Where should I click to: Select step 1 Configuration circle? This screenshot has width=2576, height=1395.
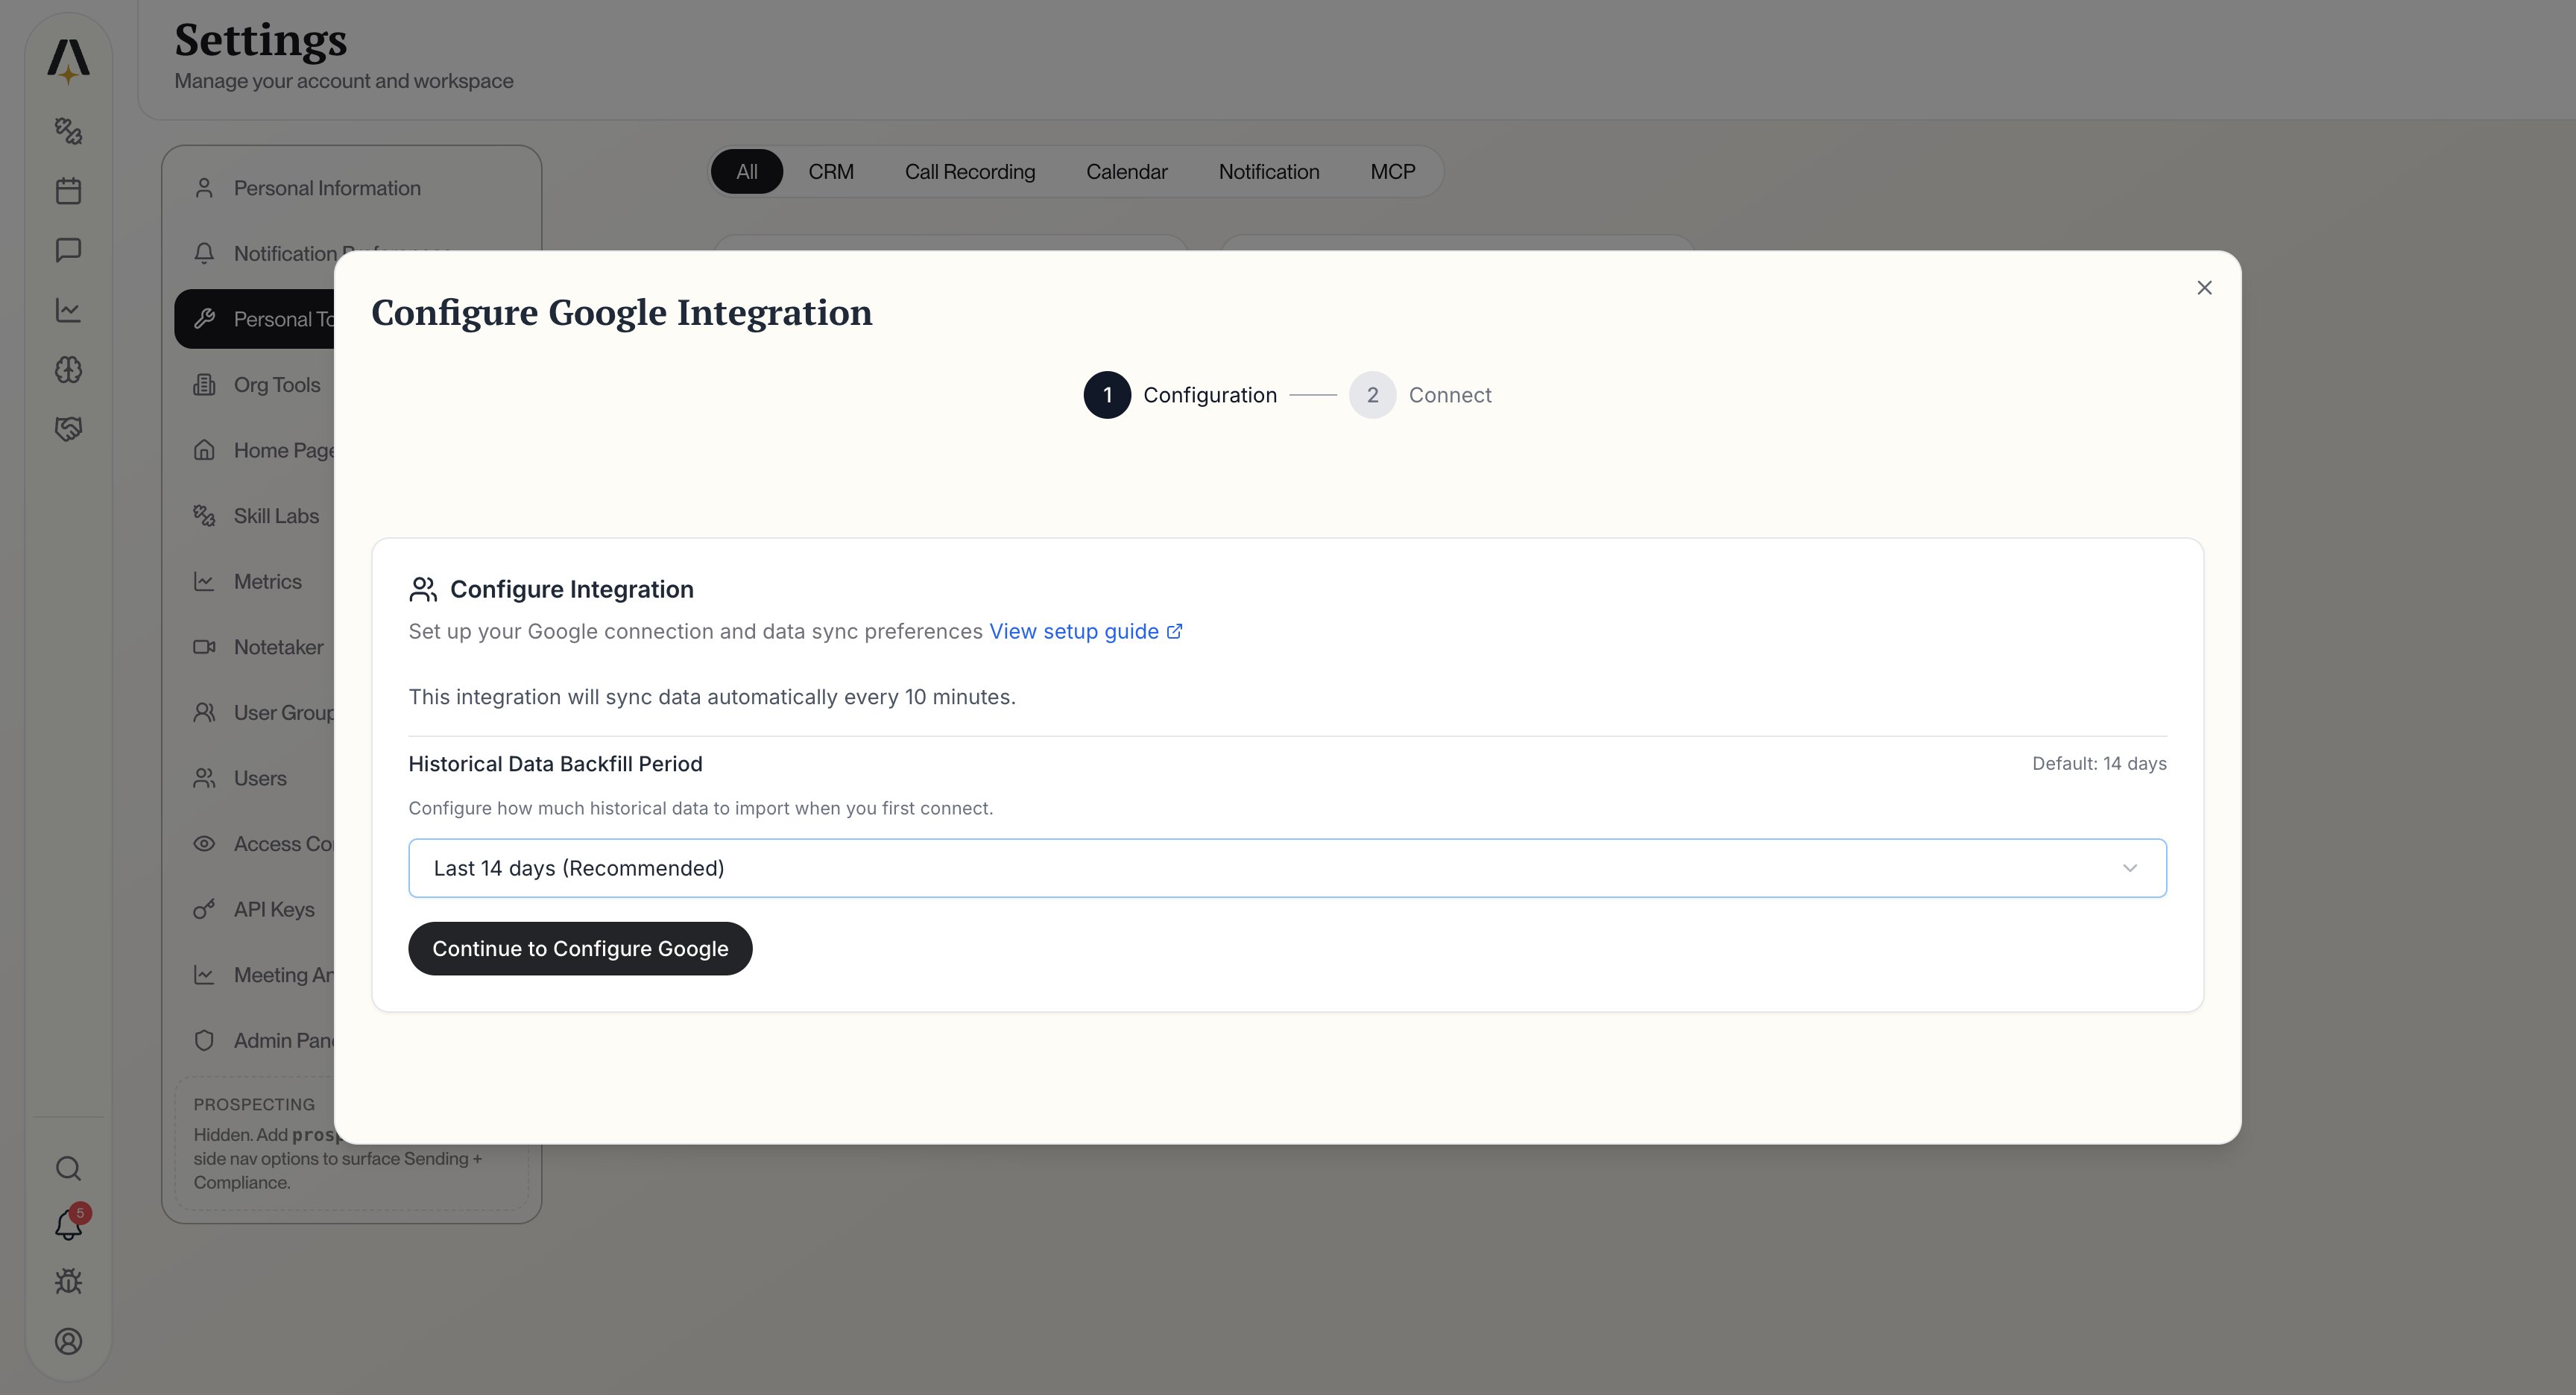(1107, 395)
